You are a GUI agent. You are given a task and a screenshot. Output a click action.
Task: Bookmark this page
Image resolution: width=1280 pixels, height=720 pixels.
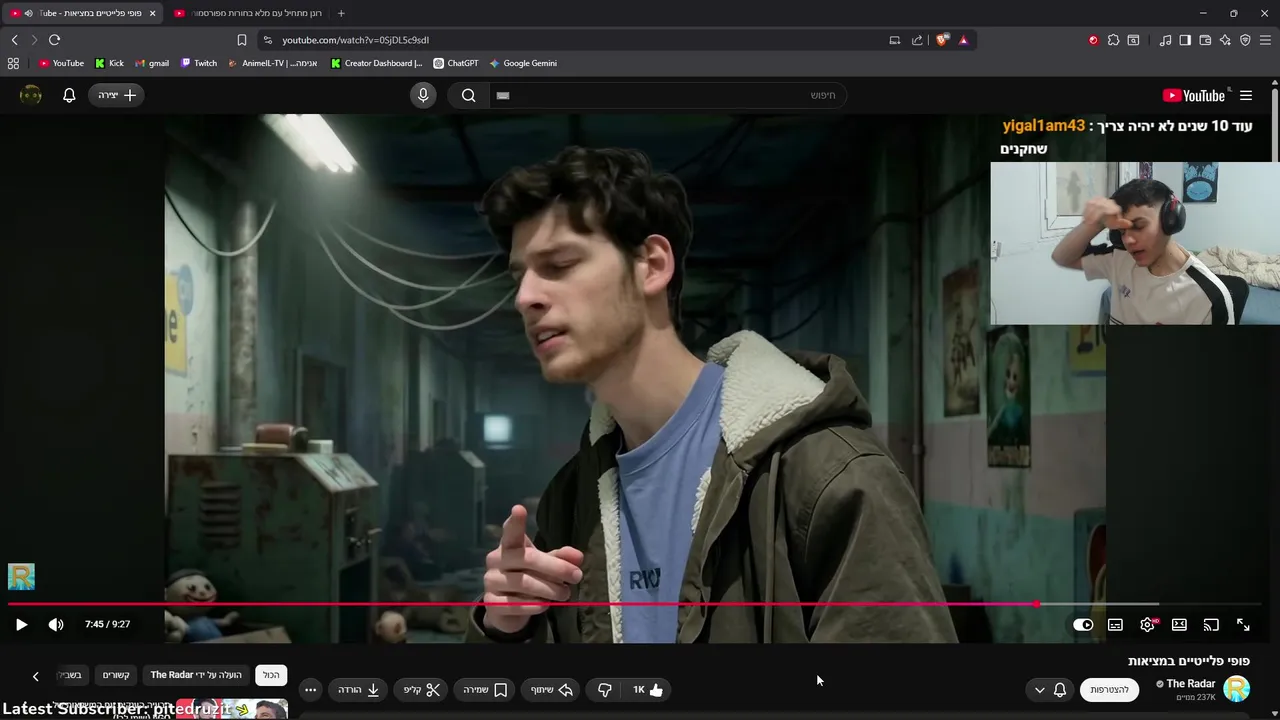tap(242, 40)
